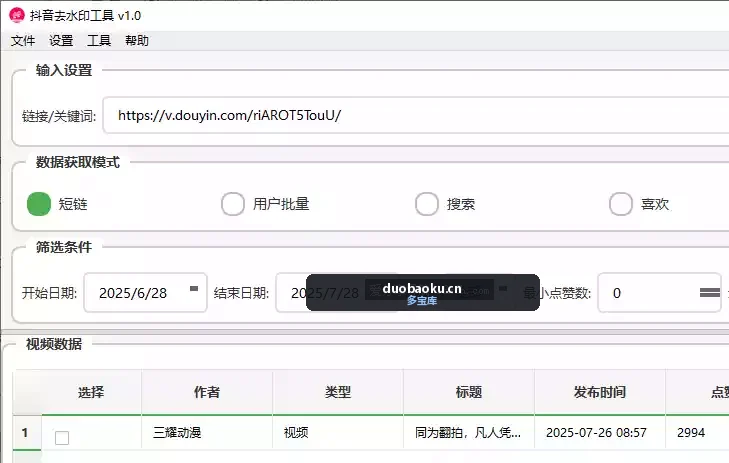This screenshot has height=463, width=729.
Task: Click the app logo icon in title bar
Action: [17, 15]
